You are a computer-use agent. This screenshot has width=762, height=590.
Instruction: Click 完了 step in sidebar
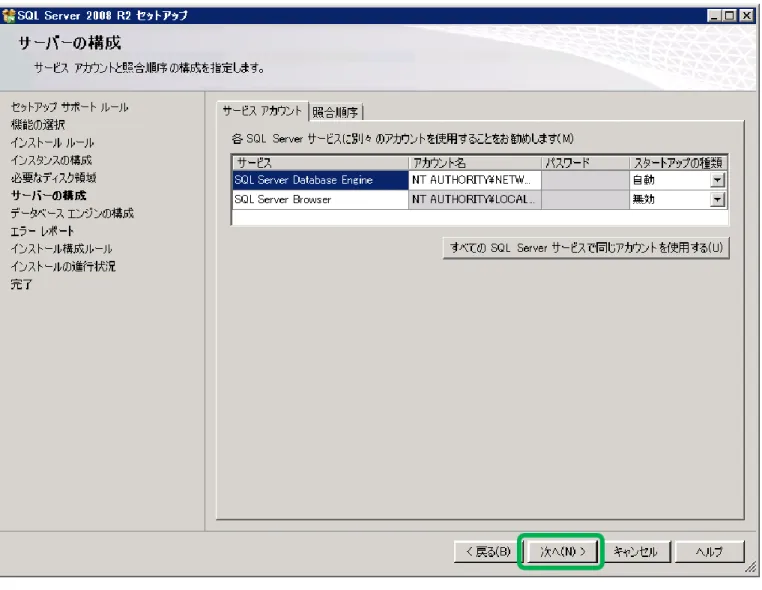(21, 284)
